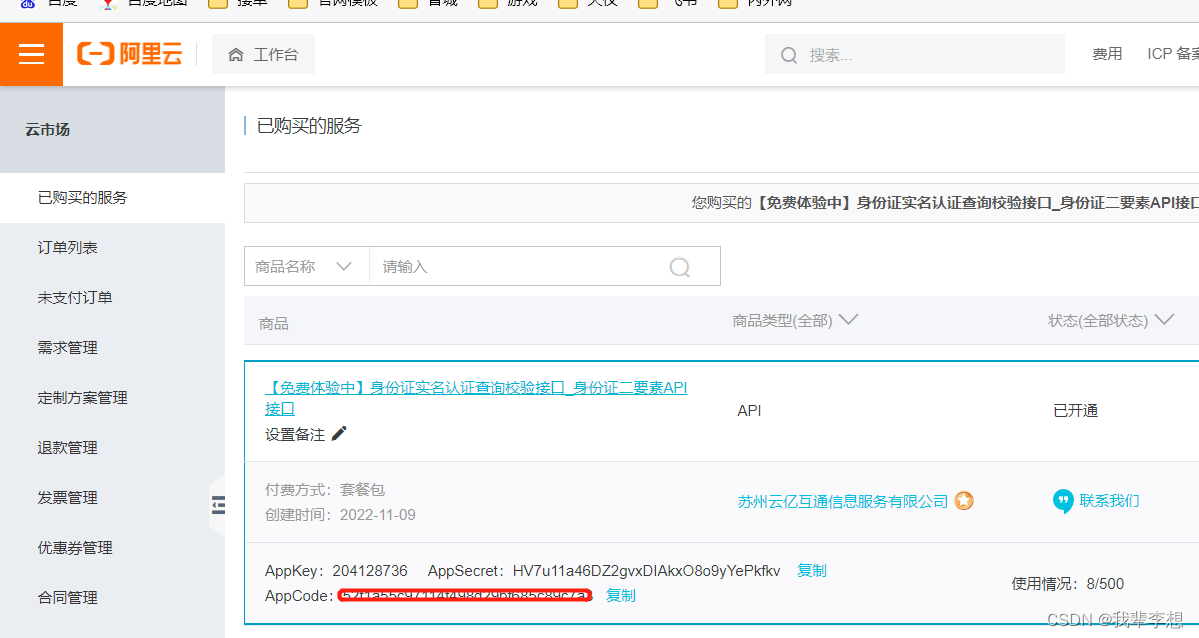Focus the top 搜索 search field
The image size is (1199, 638).
915,55
